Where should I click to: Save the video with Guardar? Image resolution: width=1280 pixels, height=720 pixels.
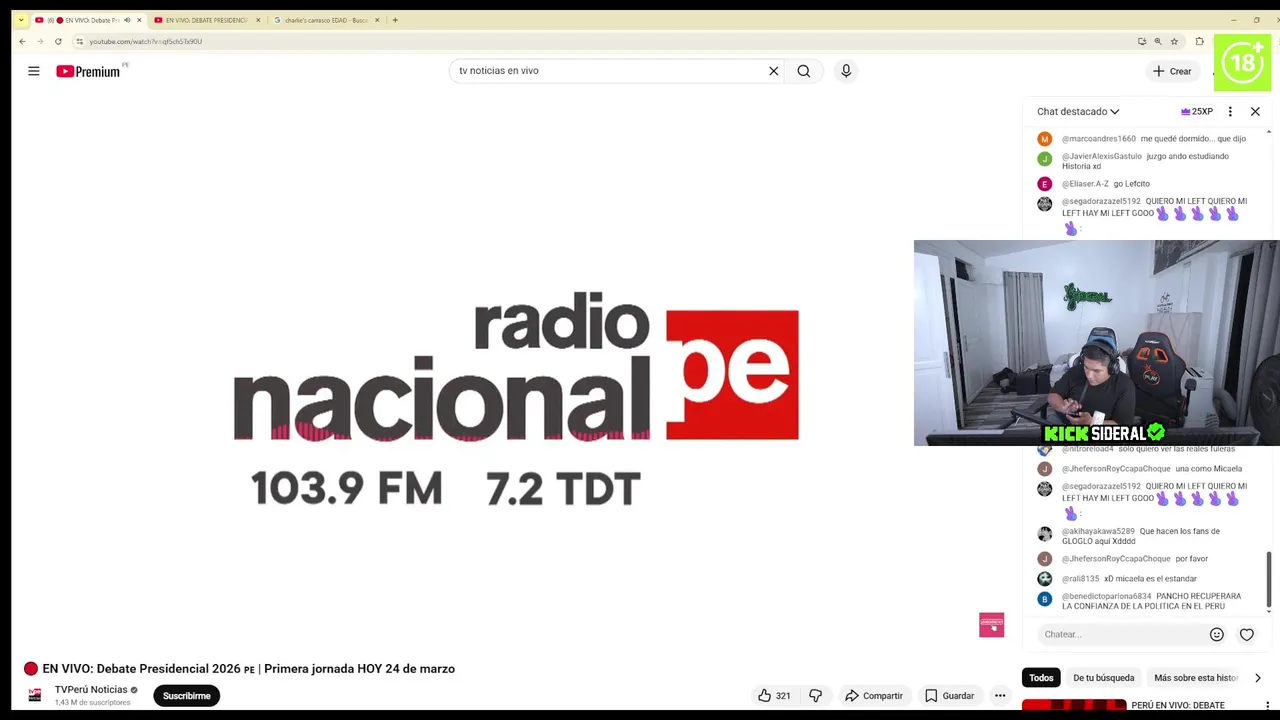pos(949,696)
